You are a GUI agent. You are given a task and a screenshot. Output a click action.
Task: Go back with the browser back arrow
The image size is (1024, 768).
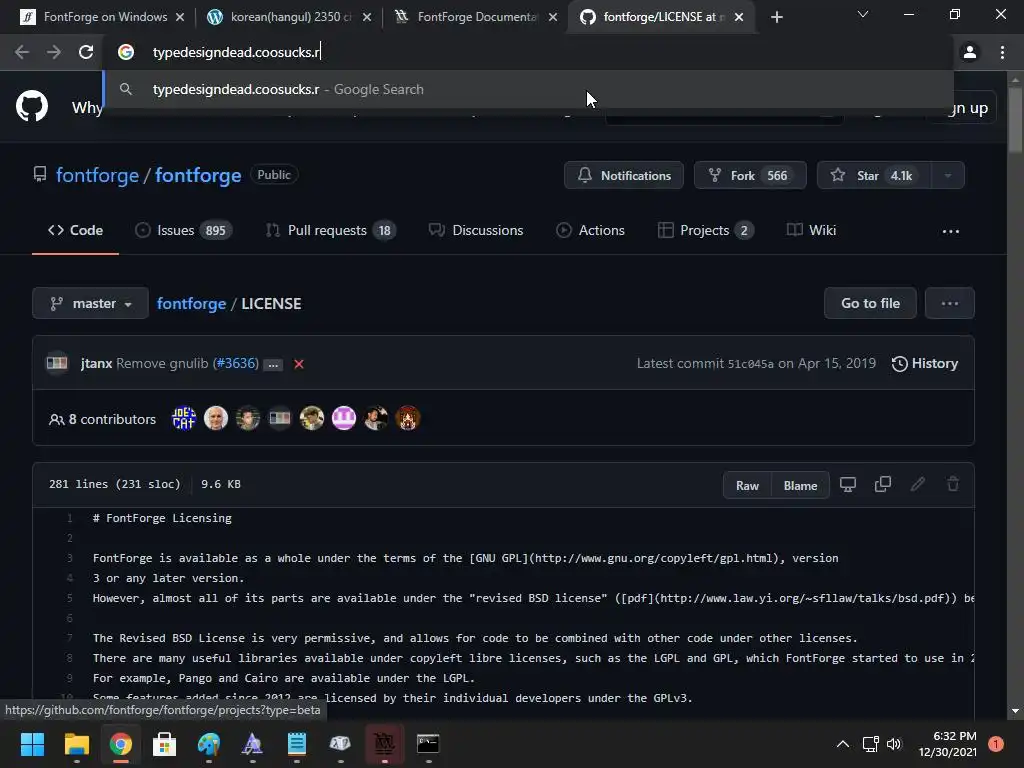point(22,52)
